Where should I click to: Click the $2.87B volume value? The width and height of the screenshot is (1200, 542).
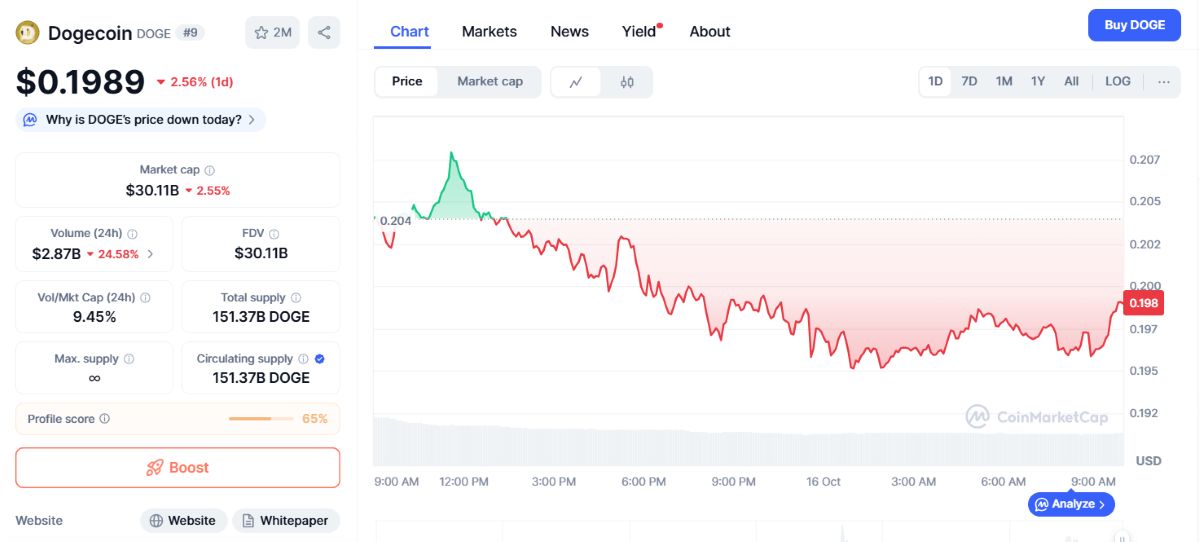tap(56, 254)
